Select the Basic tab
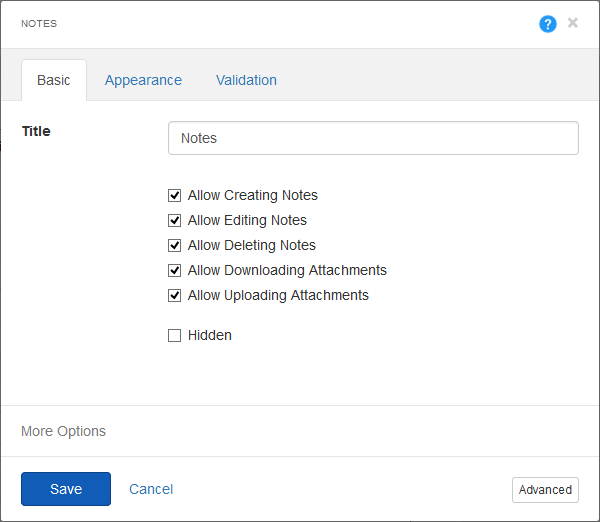The image size is (600, 522). click(x=54, y=80)
